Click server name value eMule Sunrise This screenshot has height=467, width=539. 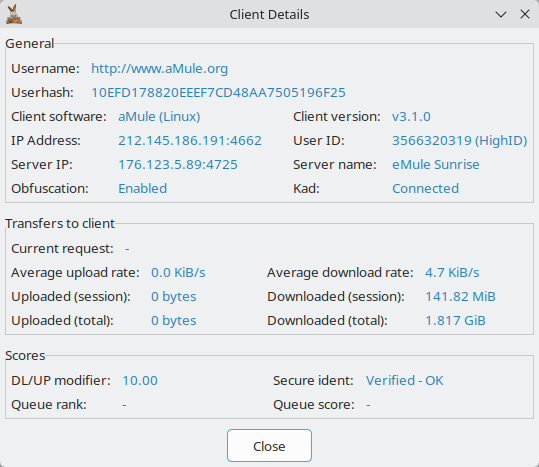pos(436,165)
